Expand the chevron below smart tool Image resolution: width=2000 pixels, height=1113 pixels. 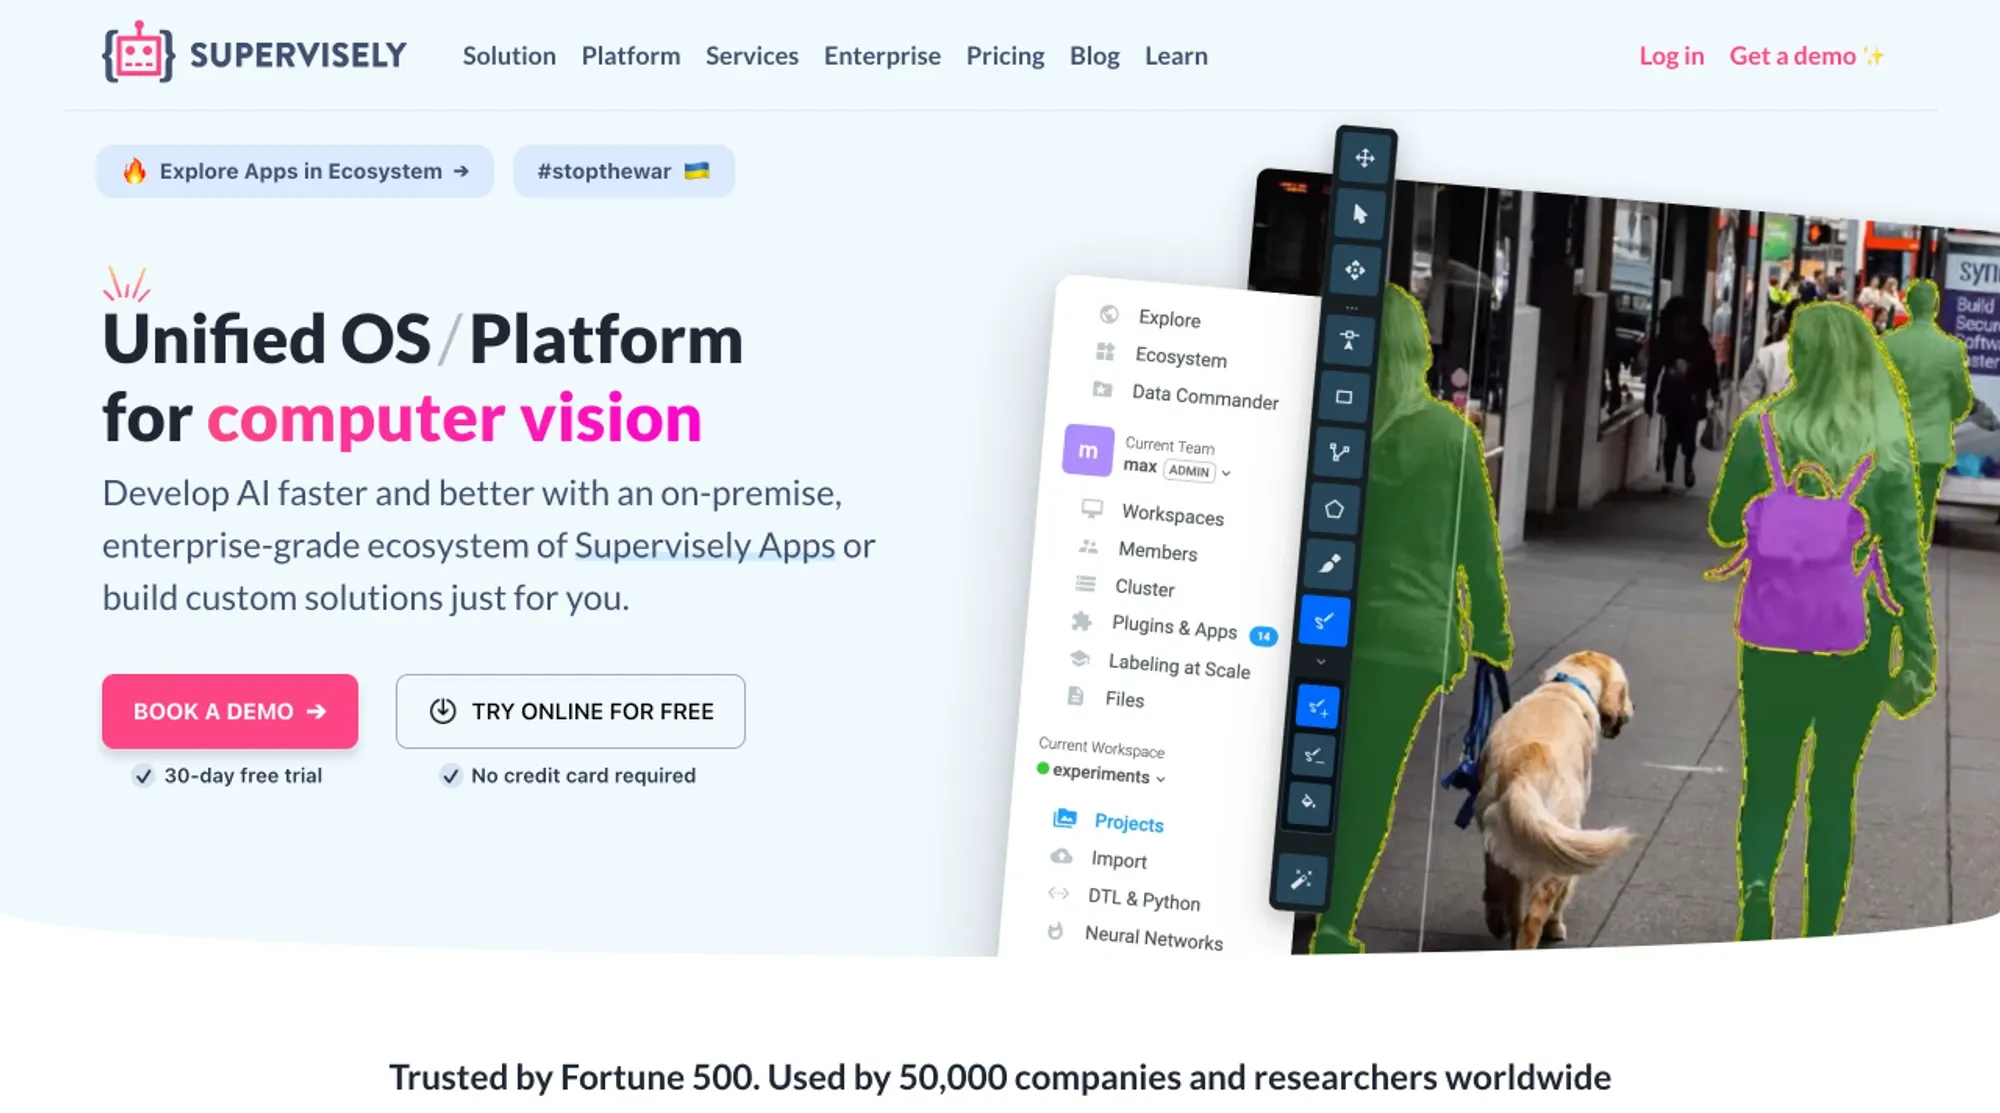pos(1320,662)
